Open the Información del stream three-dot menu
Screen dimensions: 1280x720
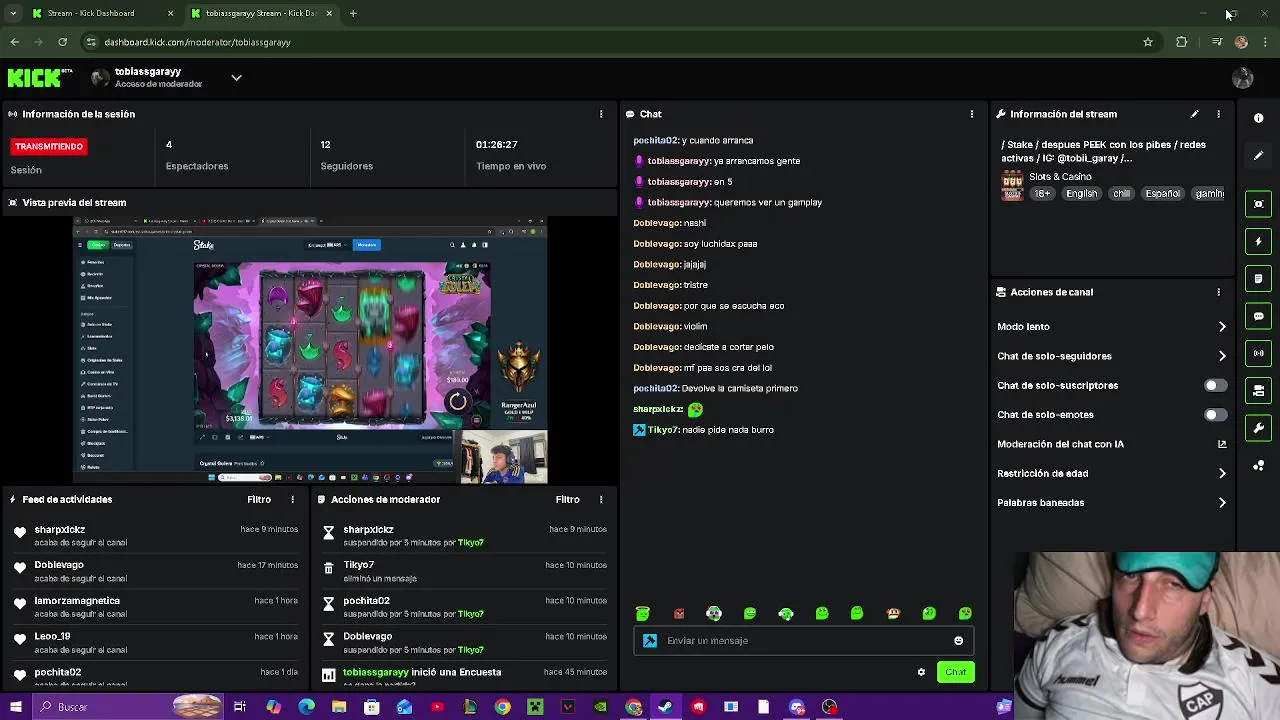1218,114
